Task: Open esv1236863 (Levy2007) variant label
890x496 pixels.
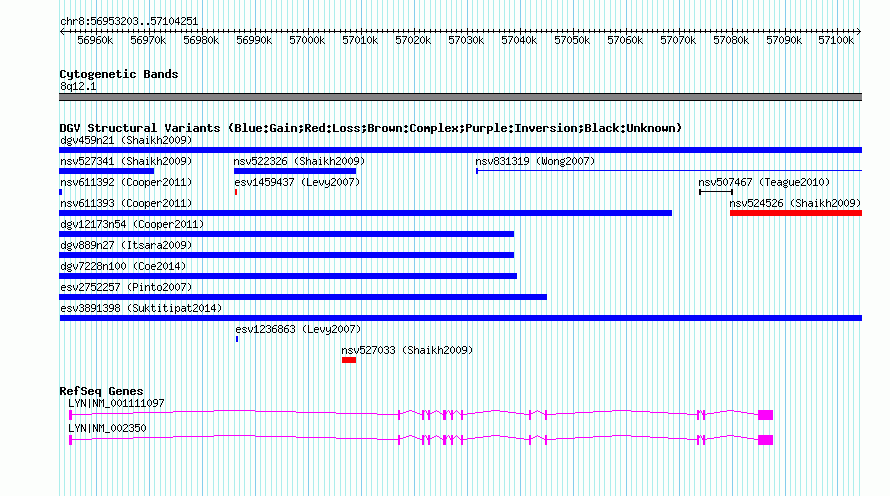Action: point(298,329)
